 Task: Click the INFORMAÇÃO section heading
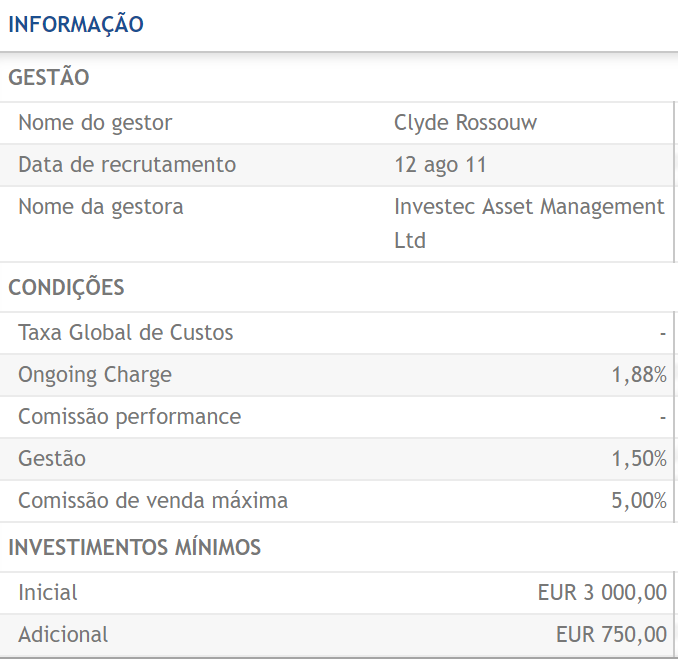point(76,24)
